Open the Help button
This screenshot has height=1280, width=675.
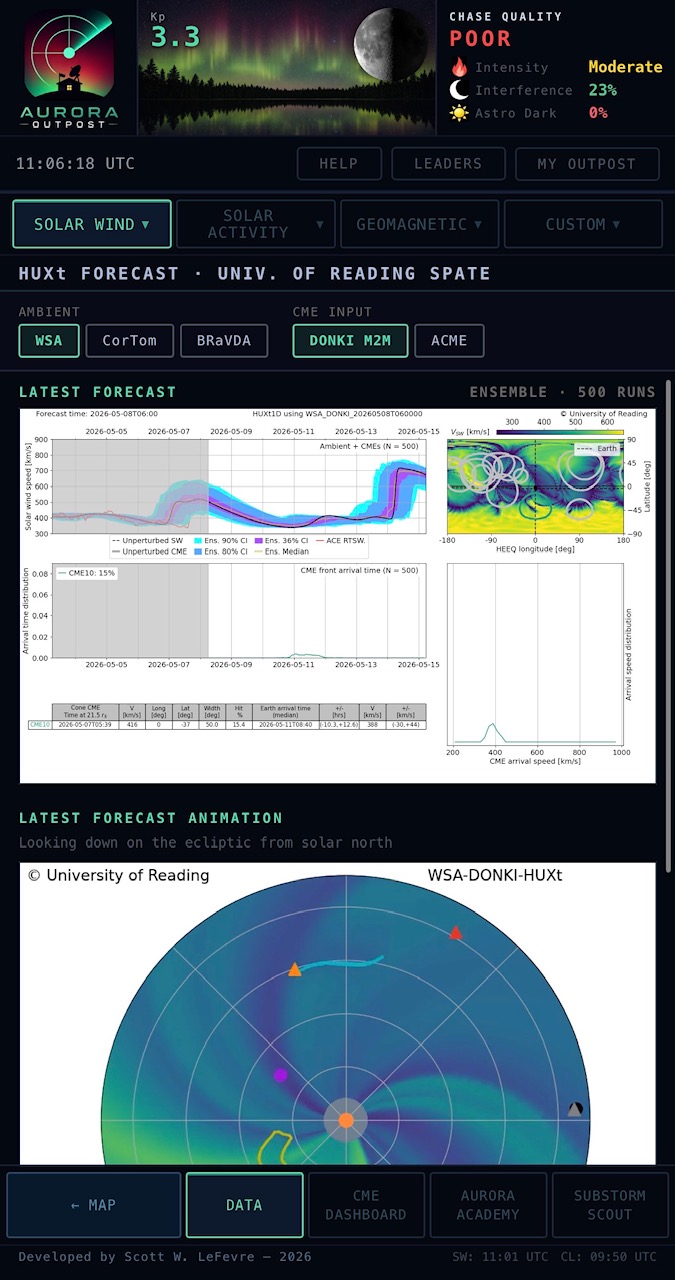coord(339,164)
